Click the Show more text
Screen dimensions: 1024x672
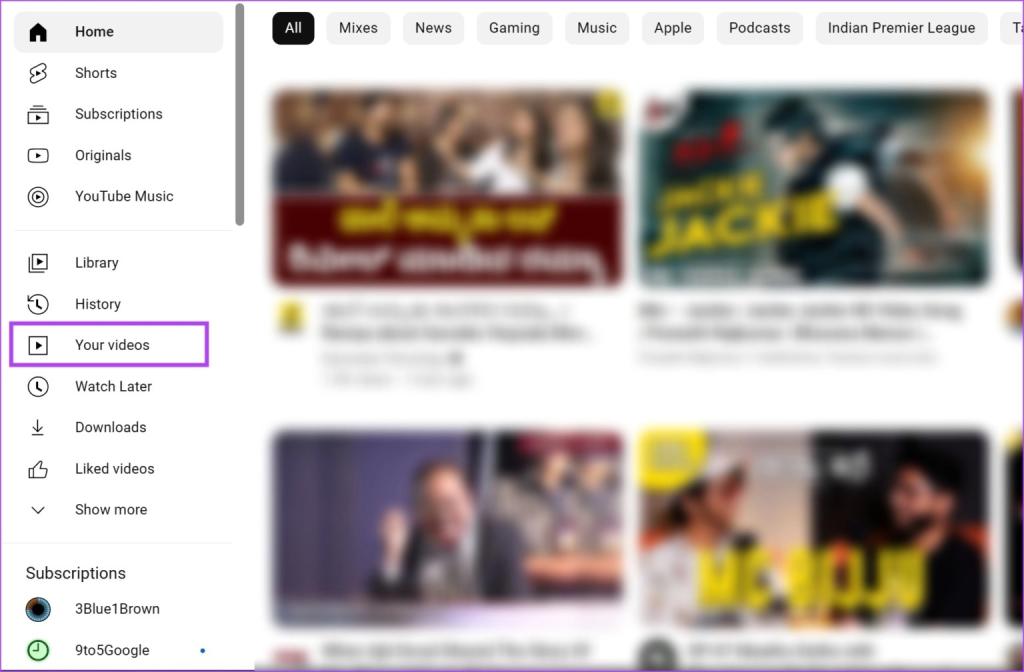click(111, 510)
